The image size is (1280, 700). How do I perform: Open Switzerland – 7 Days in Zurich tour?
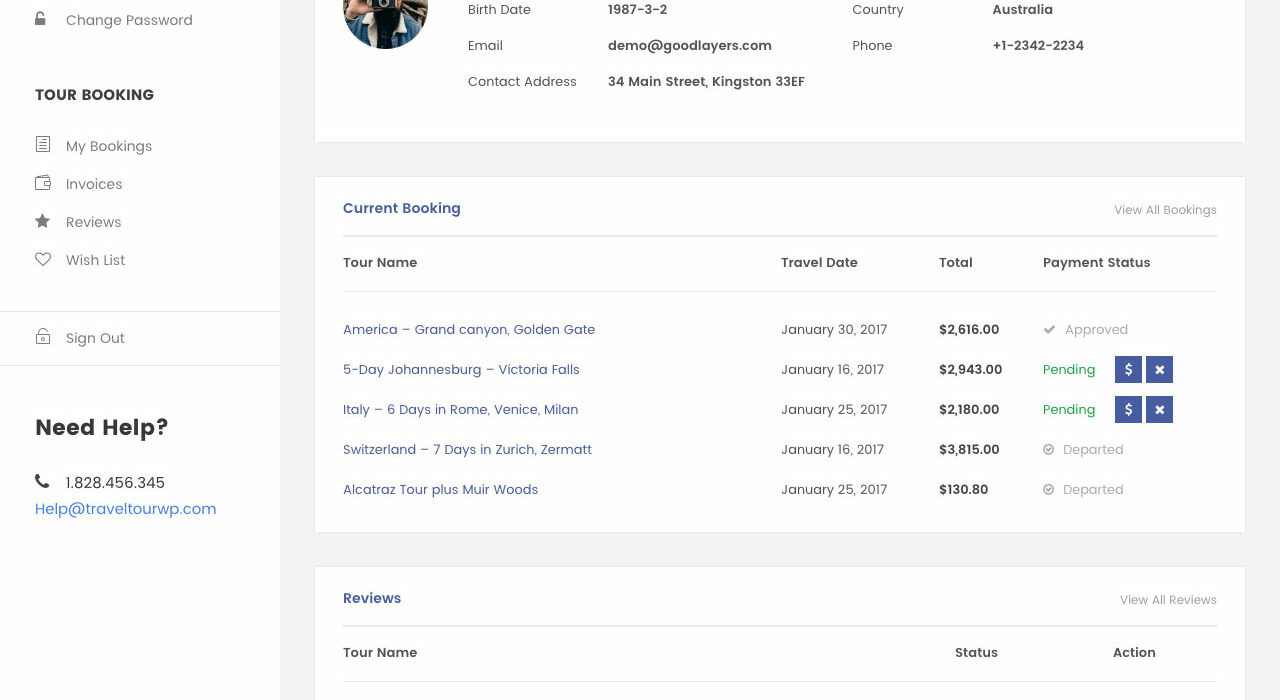pyautogui.click(x=467, y=450)
